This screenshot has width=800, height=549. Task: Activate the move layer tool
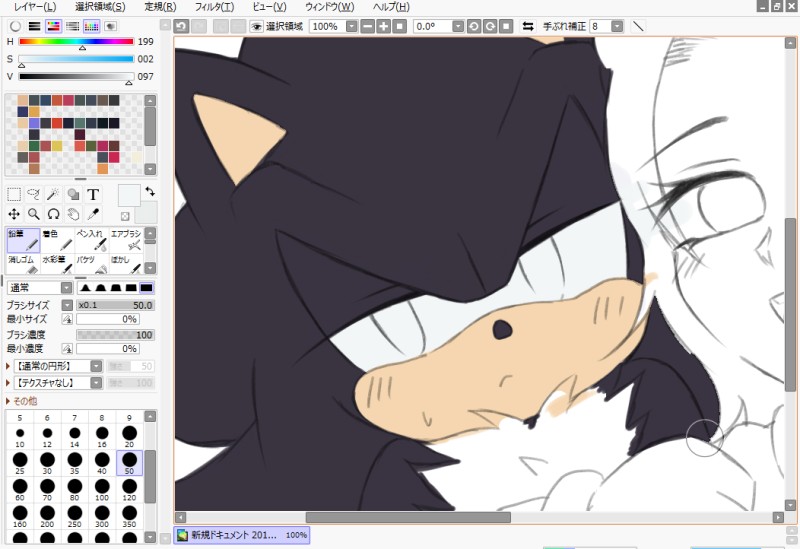tap(14, 214)
